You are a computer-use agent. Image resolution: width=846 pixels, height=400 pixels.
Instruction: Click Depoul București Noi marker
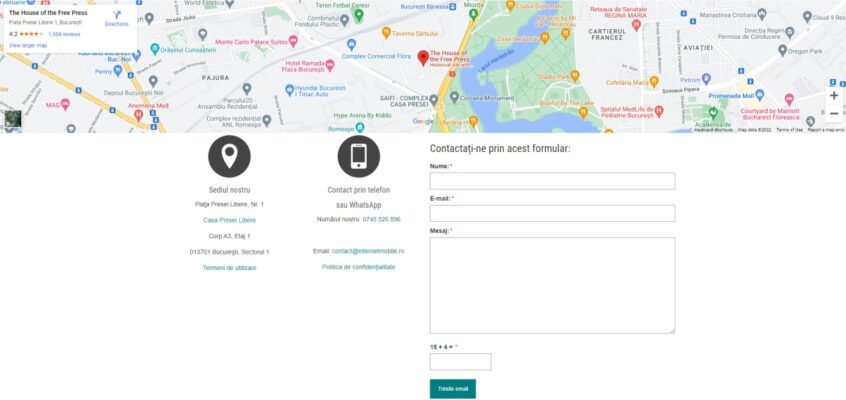[x=153, y=82]
